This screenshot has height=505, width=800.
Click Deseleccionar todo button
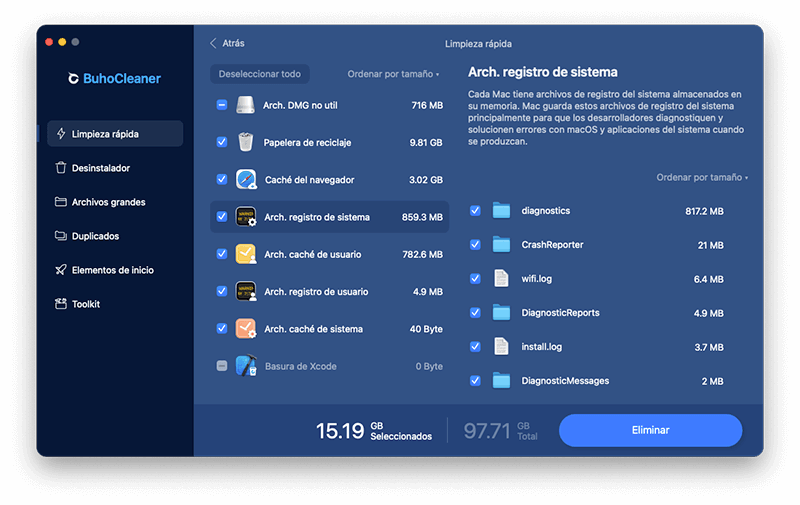point(260,74)
